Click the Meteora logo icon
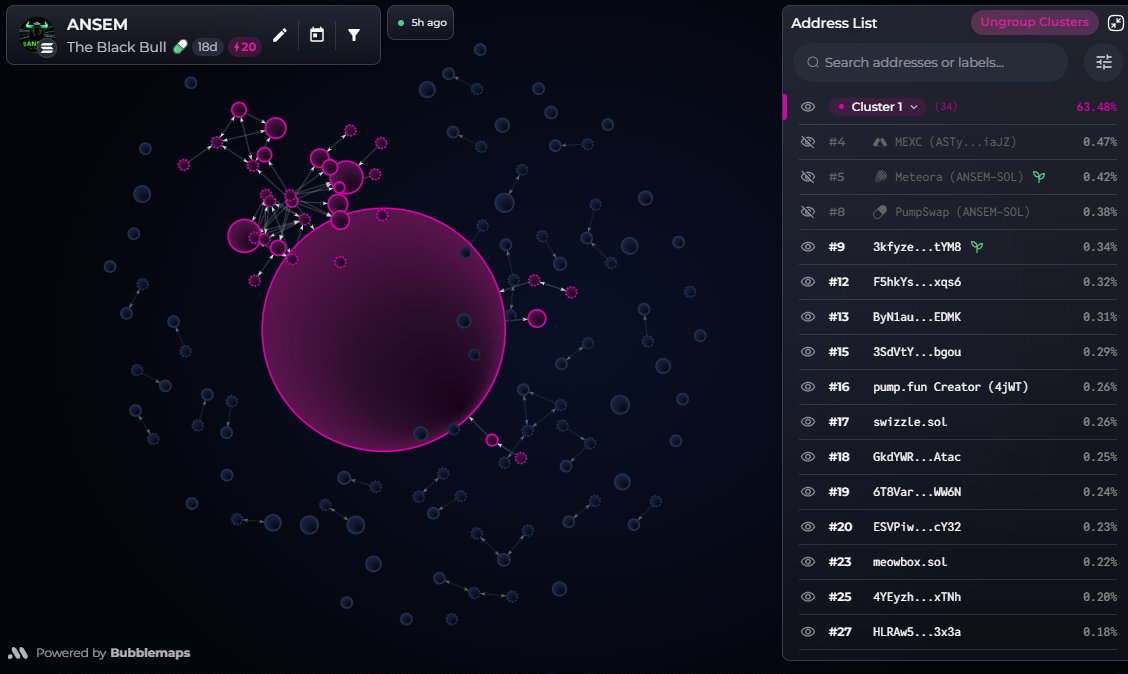This screenshot has height=674, width=1128. pyautogui.click(x=880, y=176)
